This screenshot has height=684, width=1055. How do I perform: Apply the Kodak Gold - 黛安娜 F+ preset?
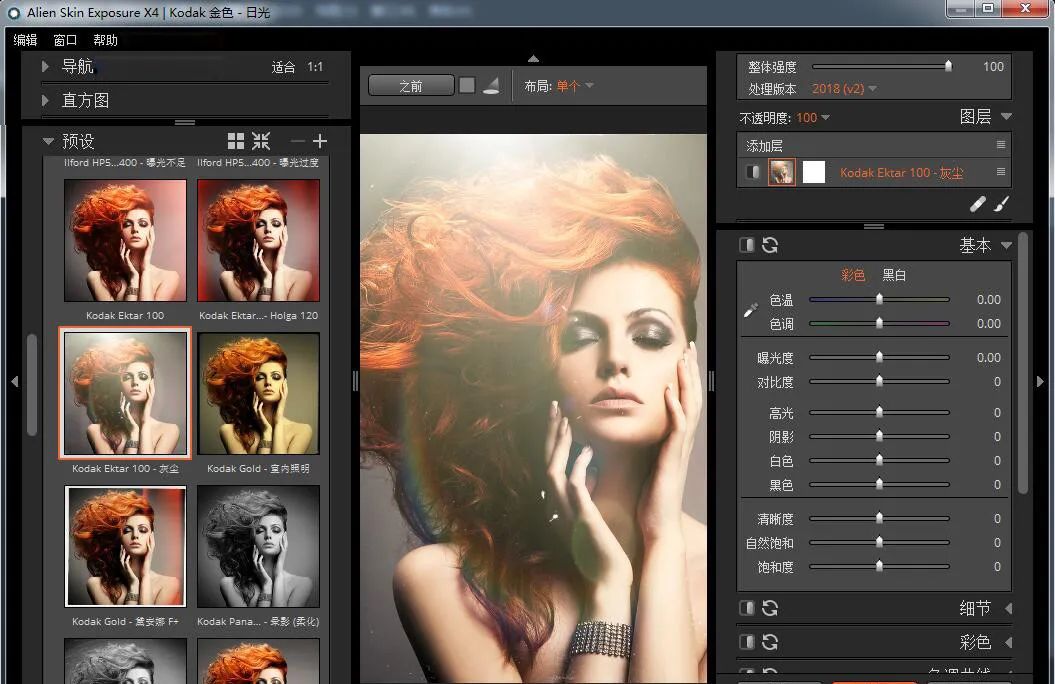pos(125,546)
